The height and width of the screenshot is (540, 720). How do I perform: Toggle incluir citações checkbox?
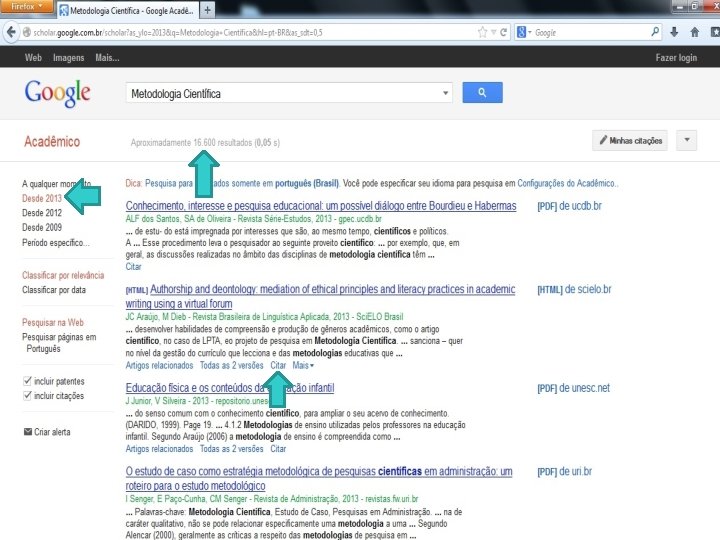coord(27,395)
